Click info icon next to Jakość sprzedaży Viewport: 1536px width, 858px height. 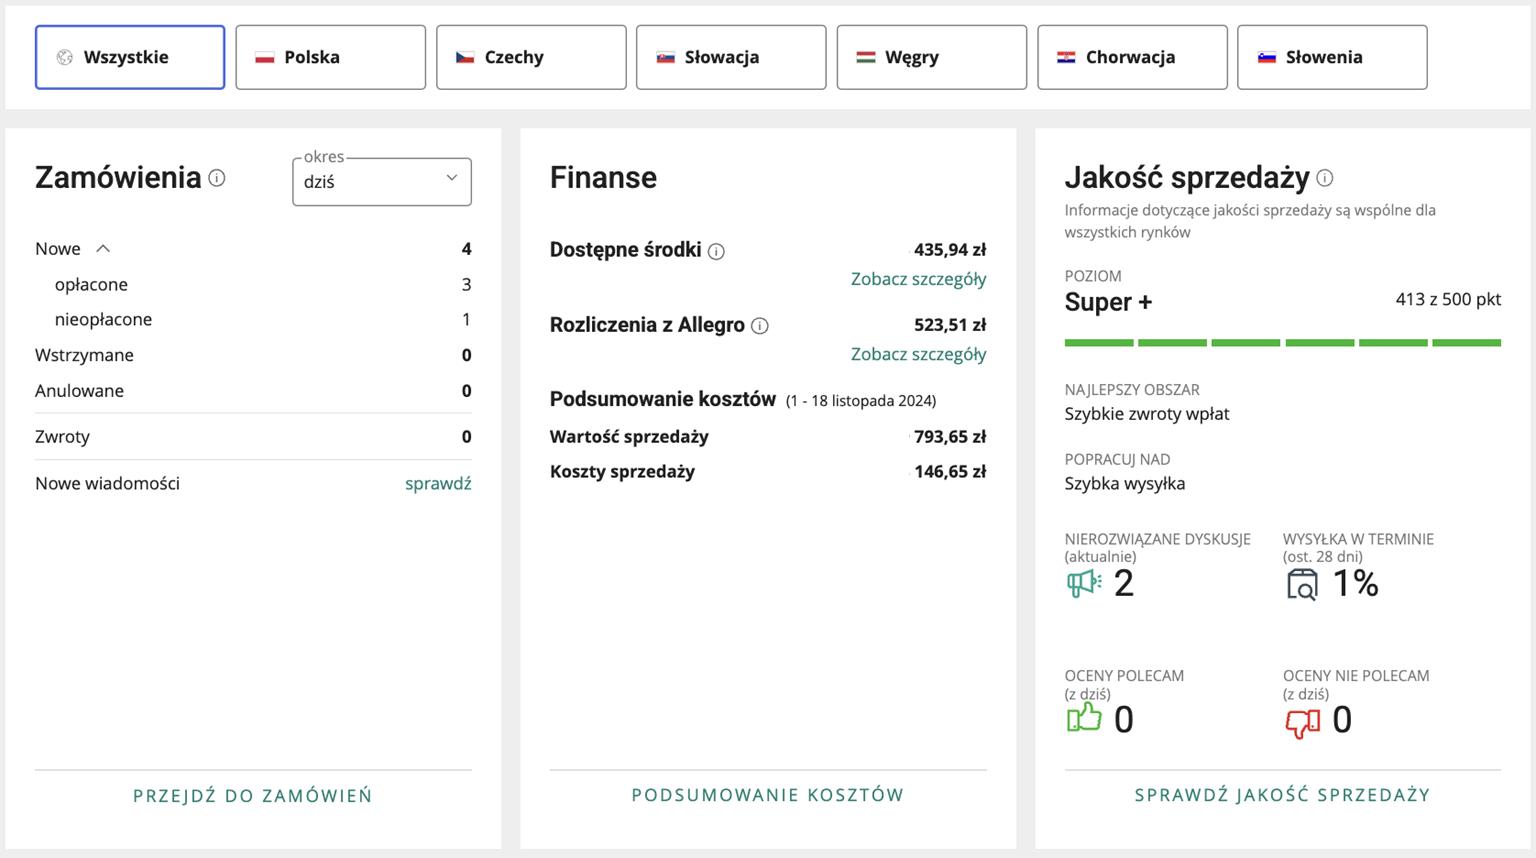[x=1325, y=178]
